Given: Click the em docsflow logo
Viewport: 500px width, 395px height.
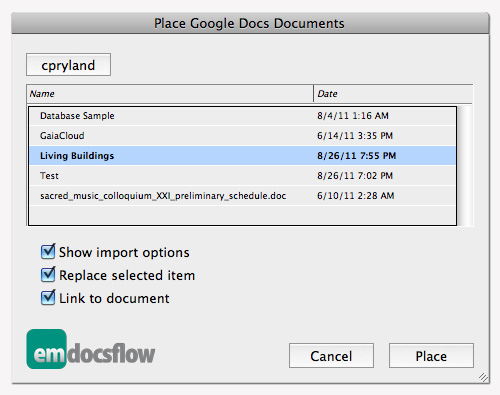Looking at the screenshot, I should (91, 349).
